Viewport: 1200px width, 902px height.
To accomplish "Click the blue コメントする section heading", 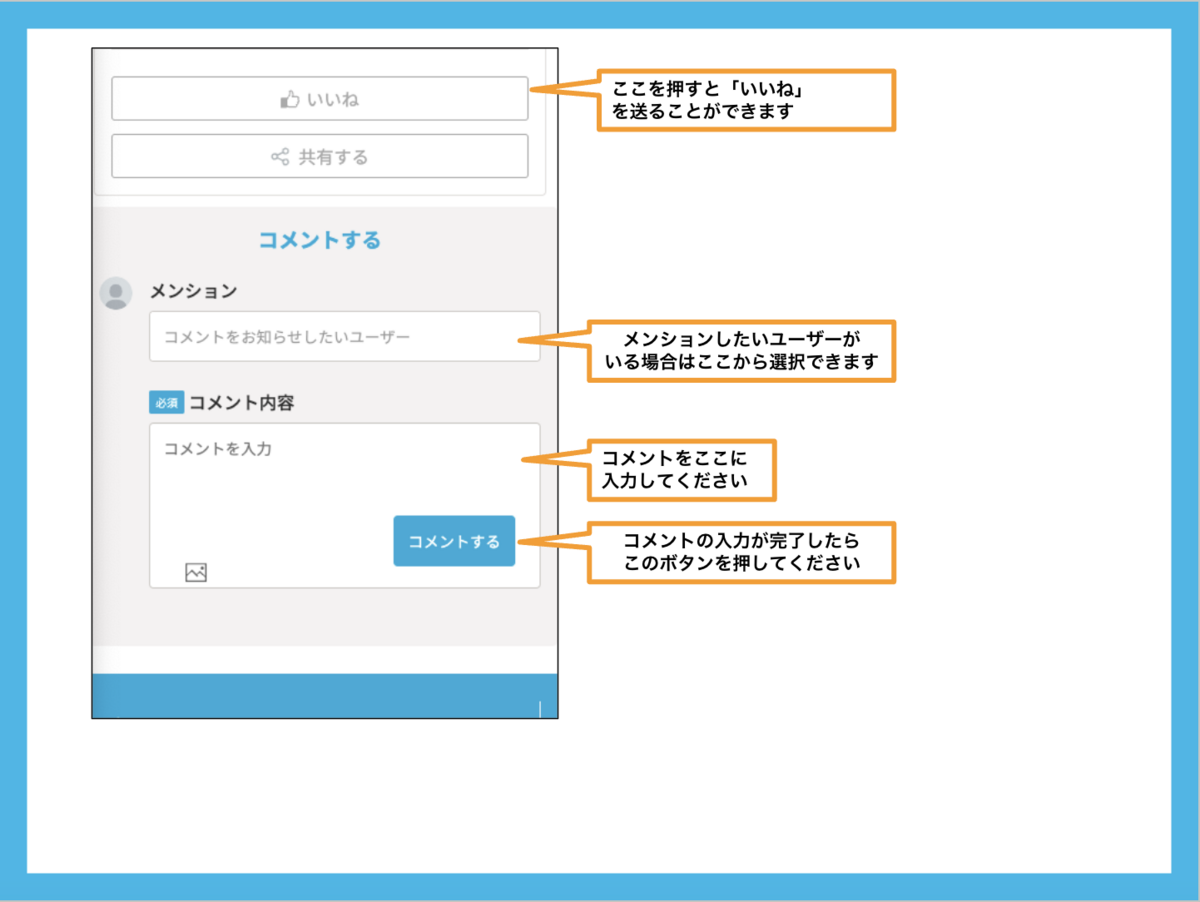I will pyautogui.click(x=320, y=240).
